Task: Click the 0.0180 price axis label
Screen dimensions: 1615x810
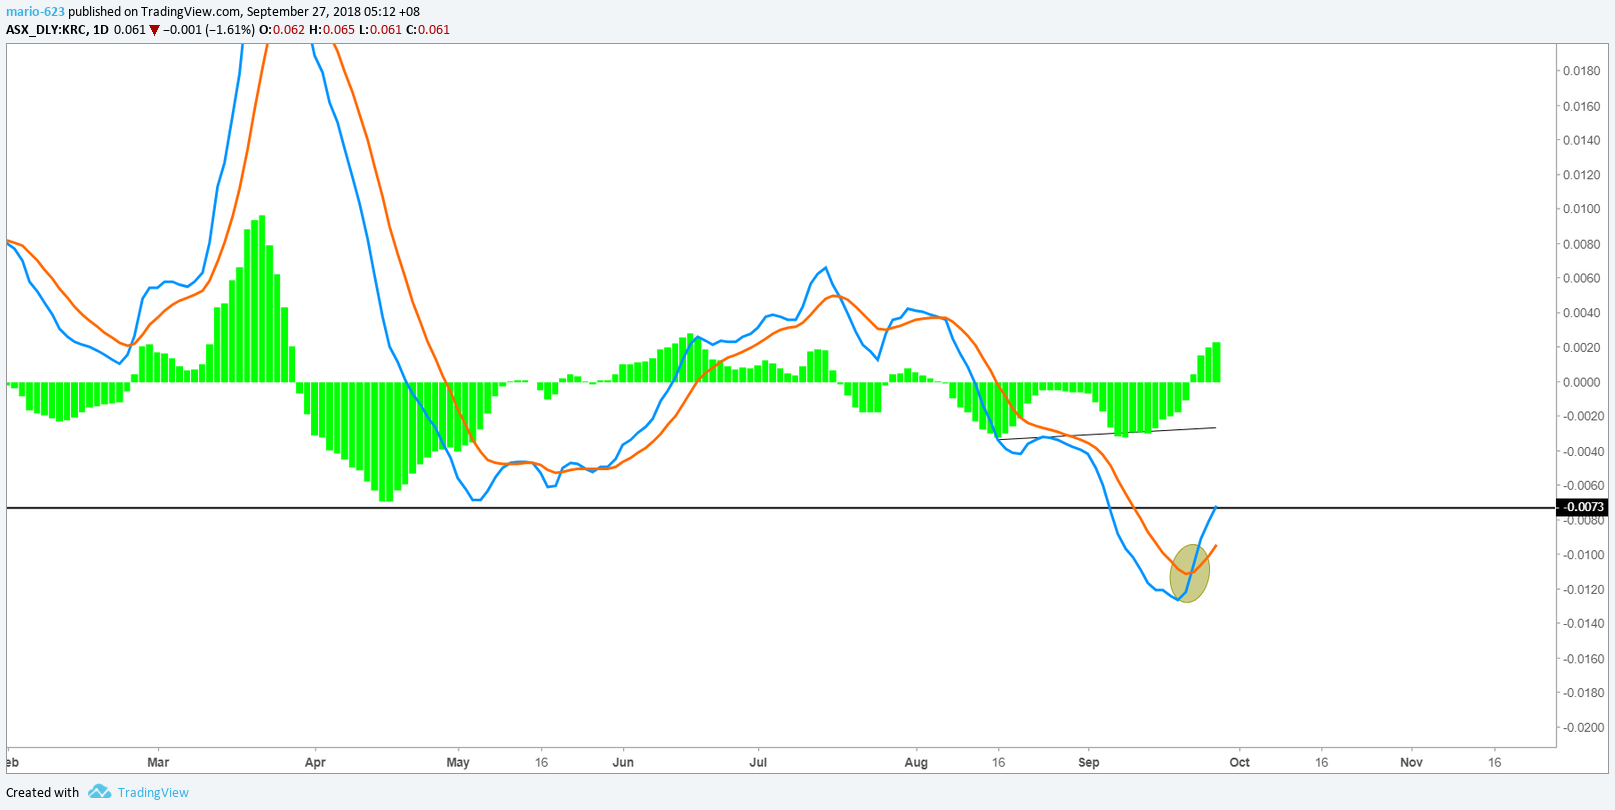Action: (x=1581, y=71)
